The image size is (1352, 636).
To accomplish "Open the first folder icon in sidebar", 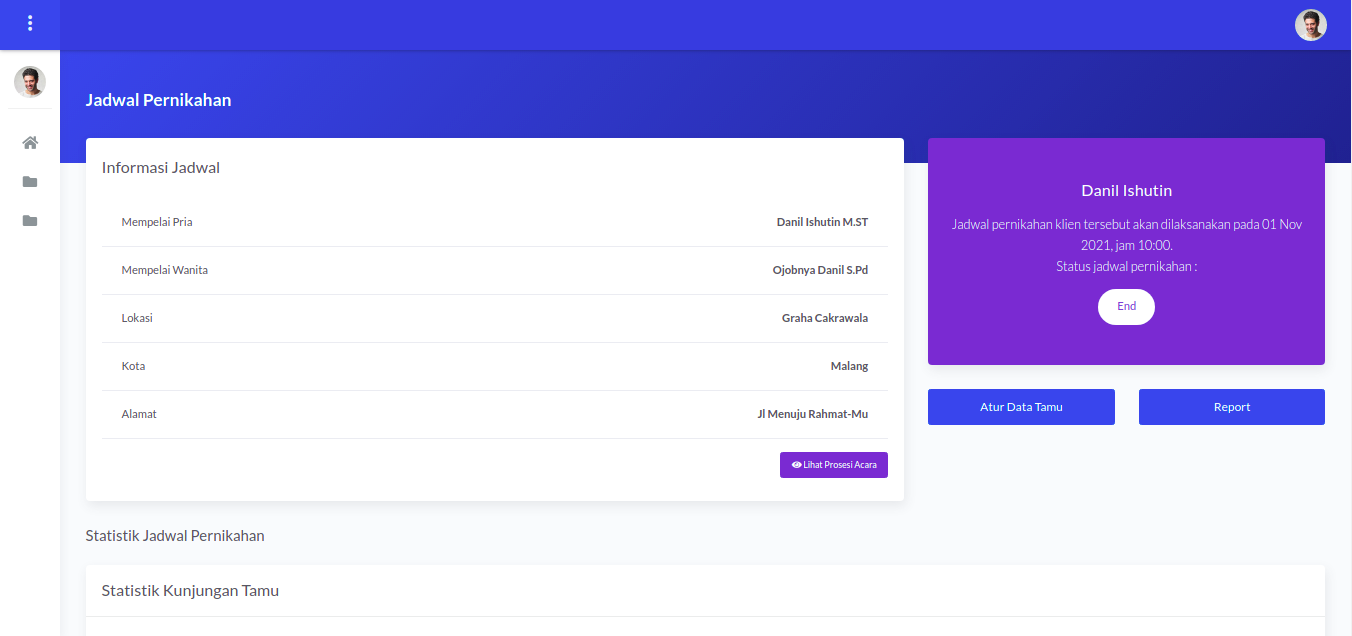I will pyautogui.click(x=30, y=182).
